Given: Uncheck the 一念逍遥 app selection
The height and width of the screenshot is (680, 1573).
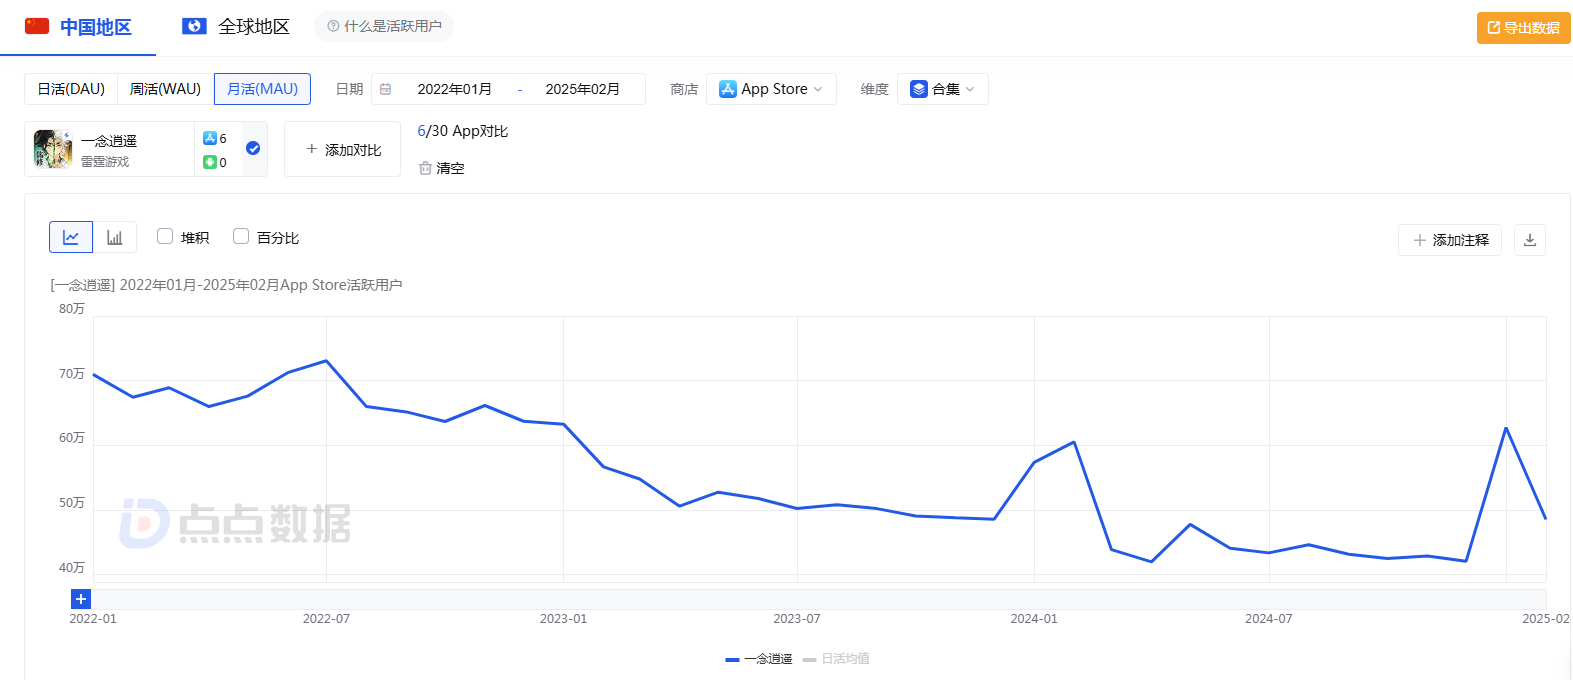Looking at the screenshot, I should [253, 148].
